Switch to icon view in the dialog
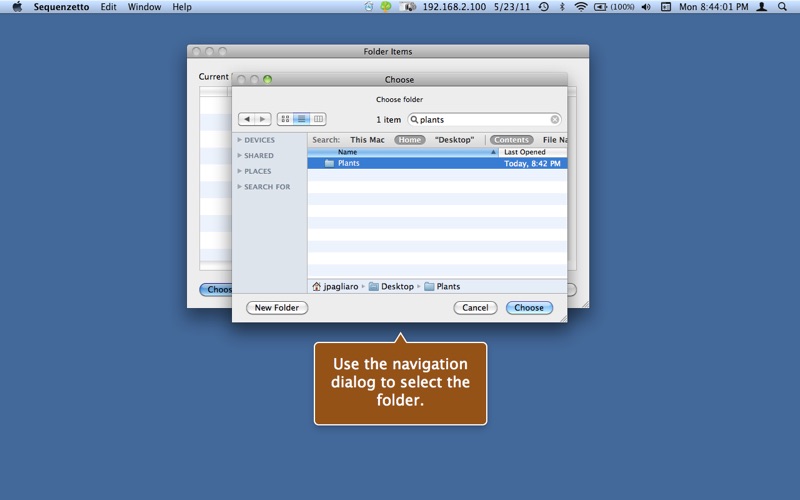The height and width of the screenshot is (500, 800). pos(285,119)
